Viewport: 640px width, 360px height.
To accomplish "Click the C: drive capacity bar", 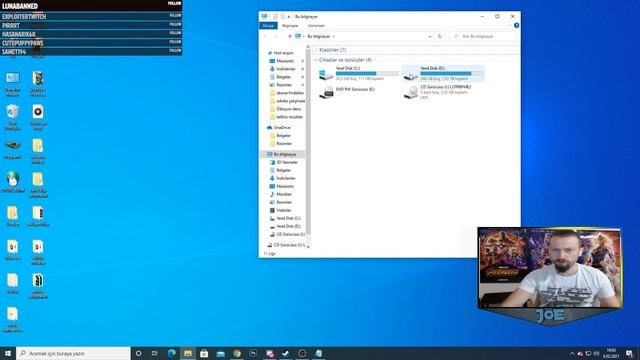I will point(367,73).
